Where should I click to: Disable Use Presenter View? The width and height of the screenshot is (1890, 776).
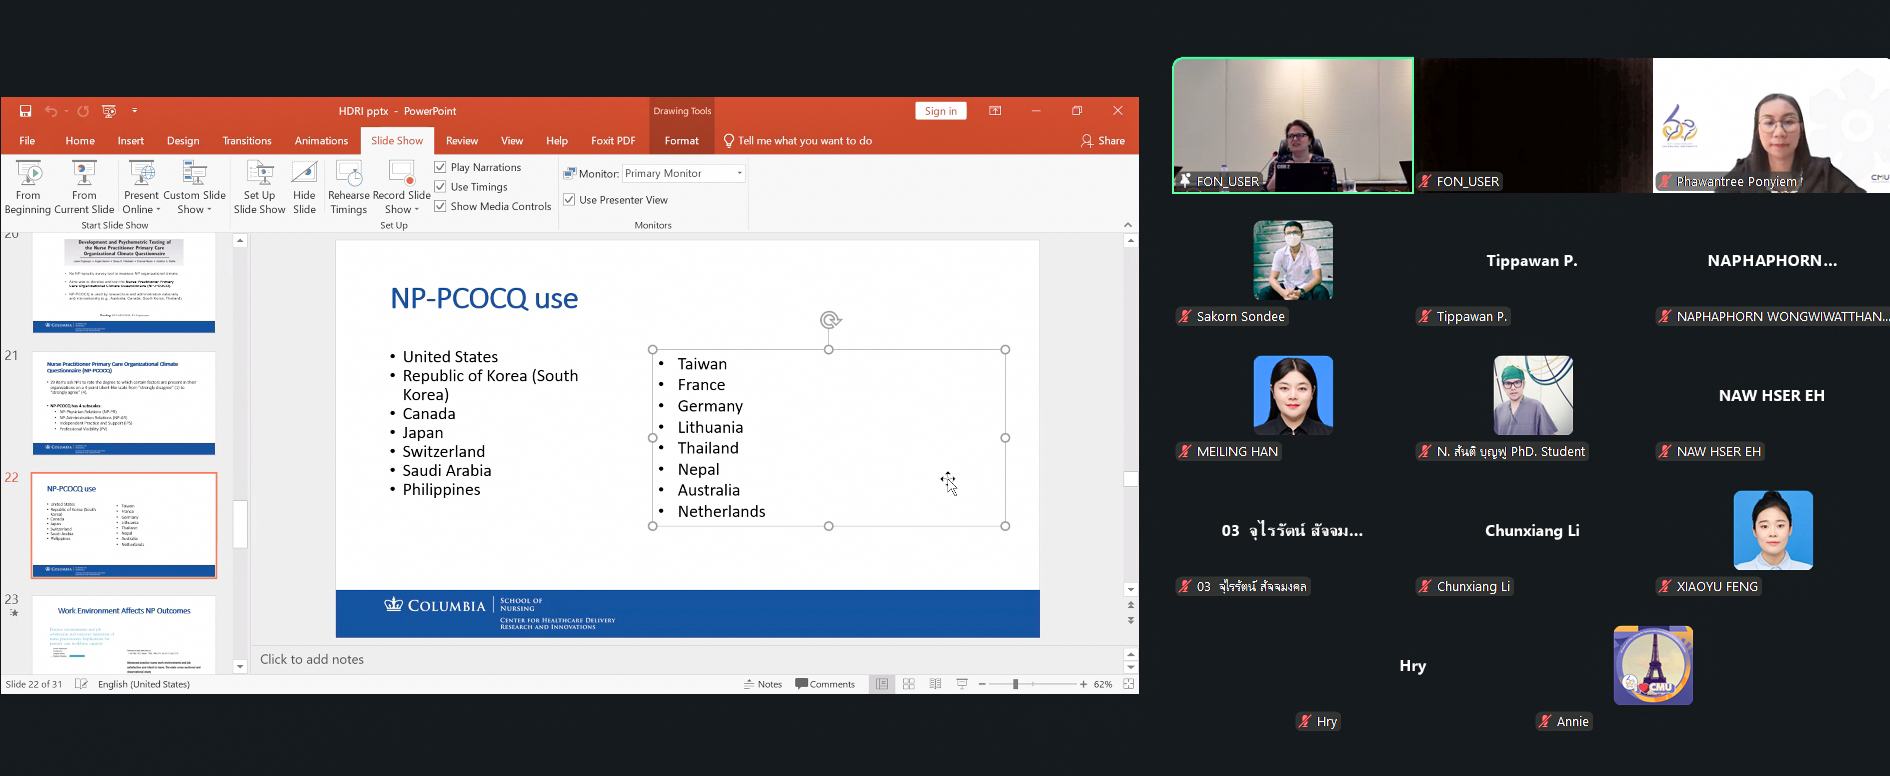click(x=570, y=200)
